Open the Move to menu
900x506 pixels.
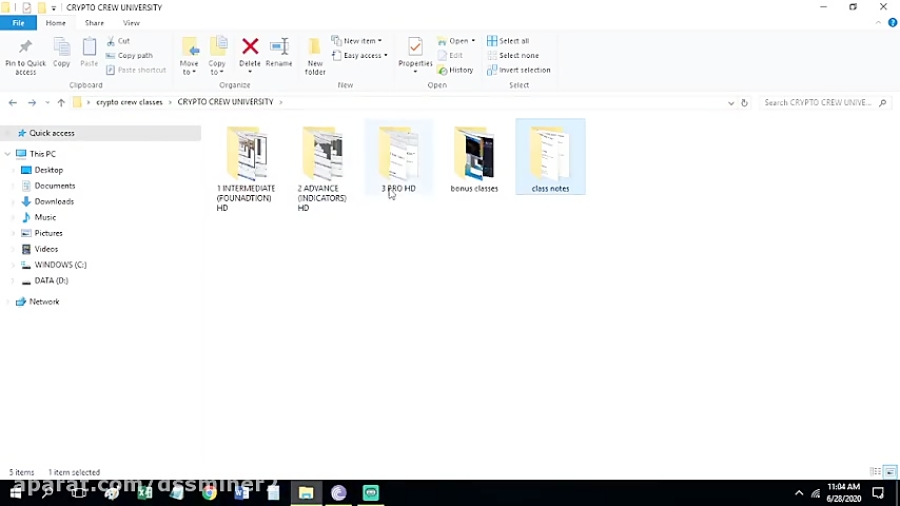pos(189,56)
